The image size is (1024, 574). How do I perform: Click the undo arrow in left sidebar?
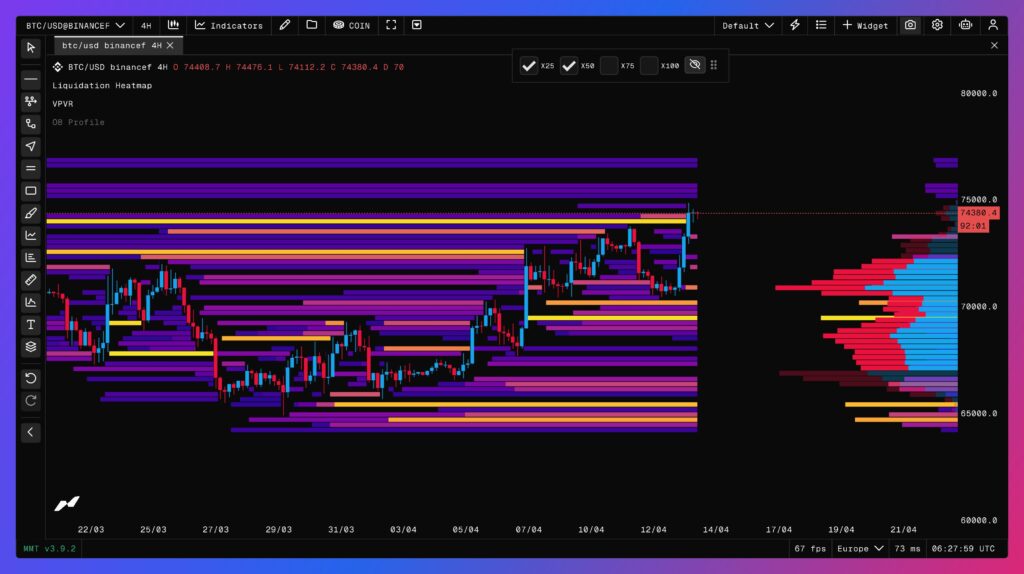coord(31,378)
